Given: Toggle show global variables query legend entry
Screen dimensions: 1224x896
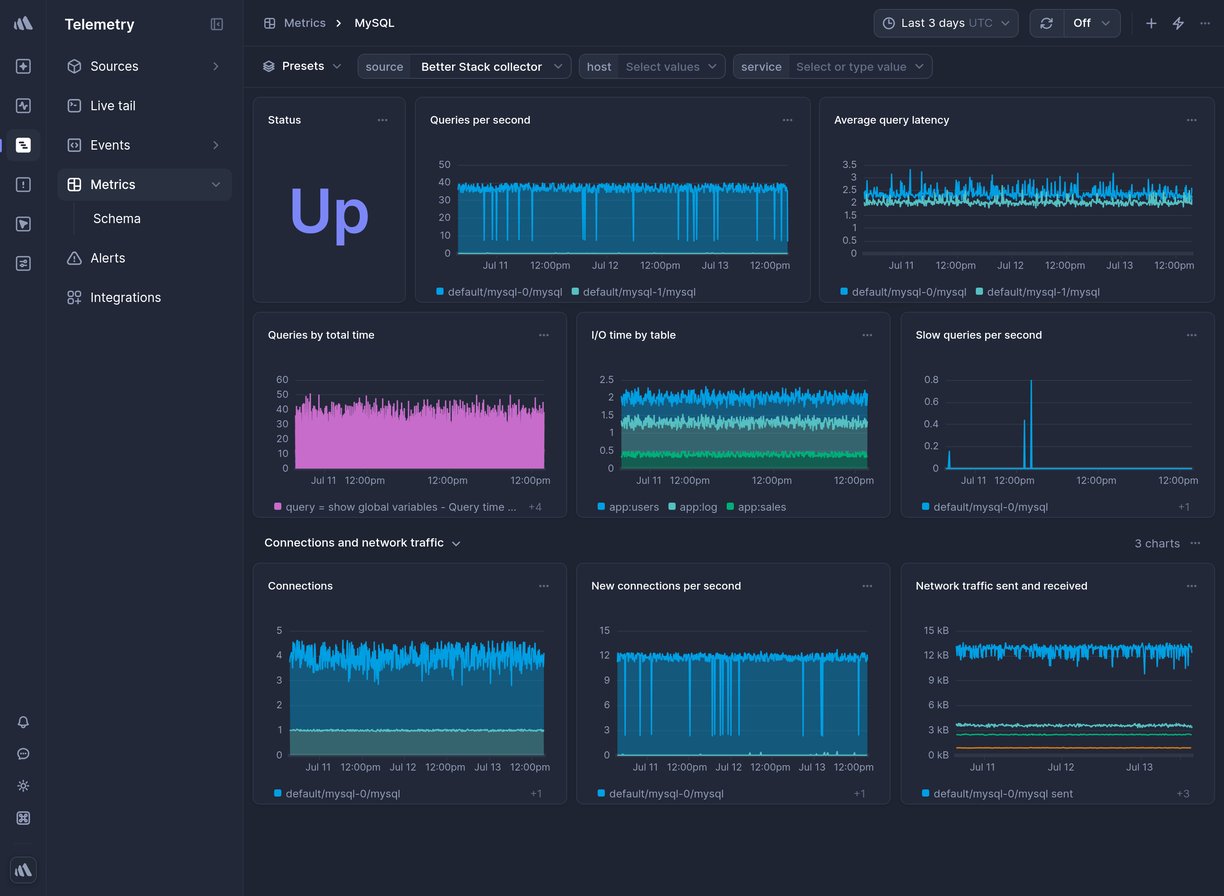Looking at the screenshot, I should (x=395, y=507).
